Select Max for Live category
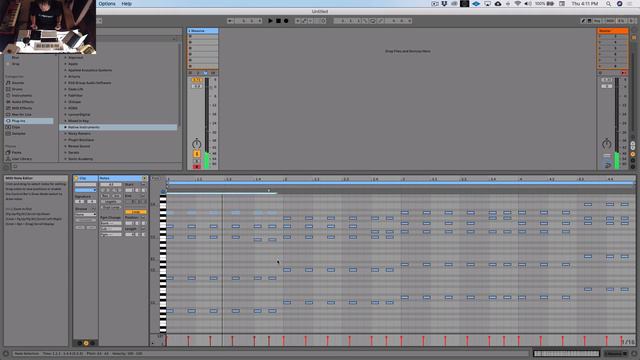 pyautogui.click(x=21, y=114)
